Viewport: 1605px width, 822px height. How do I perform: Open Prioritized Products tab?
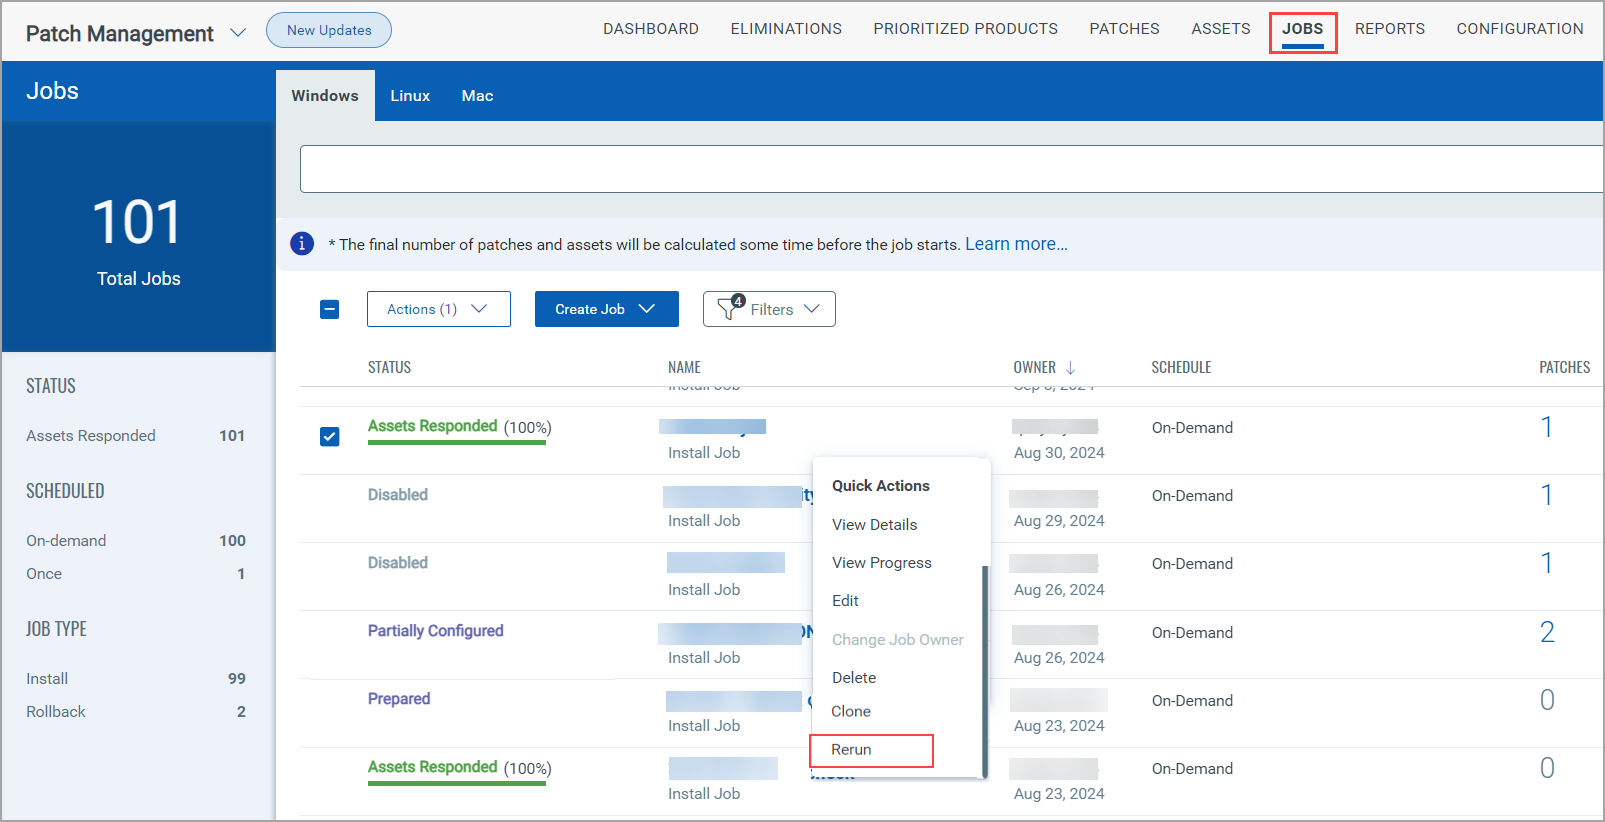coord(965,29)
